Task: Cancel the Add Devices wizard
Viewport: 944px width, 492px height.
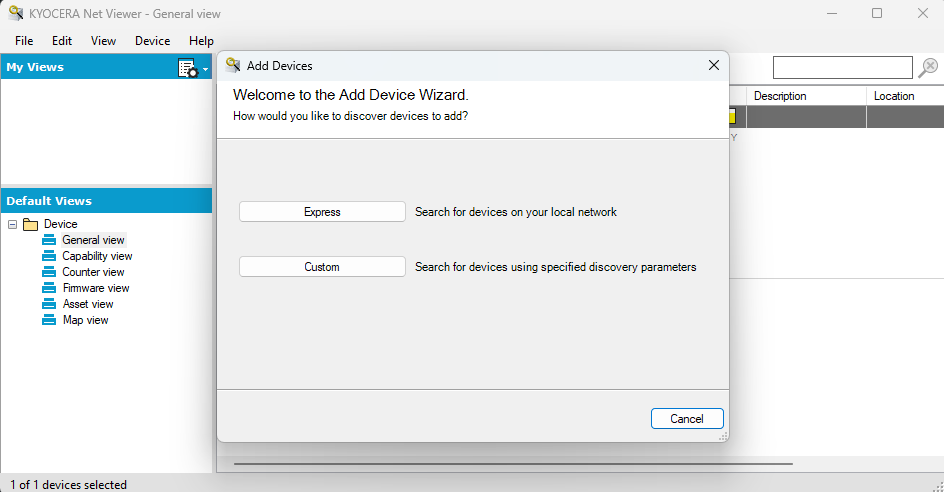Action: coord(687,419)
